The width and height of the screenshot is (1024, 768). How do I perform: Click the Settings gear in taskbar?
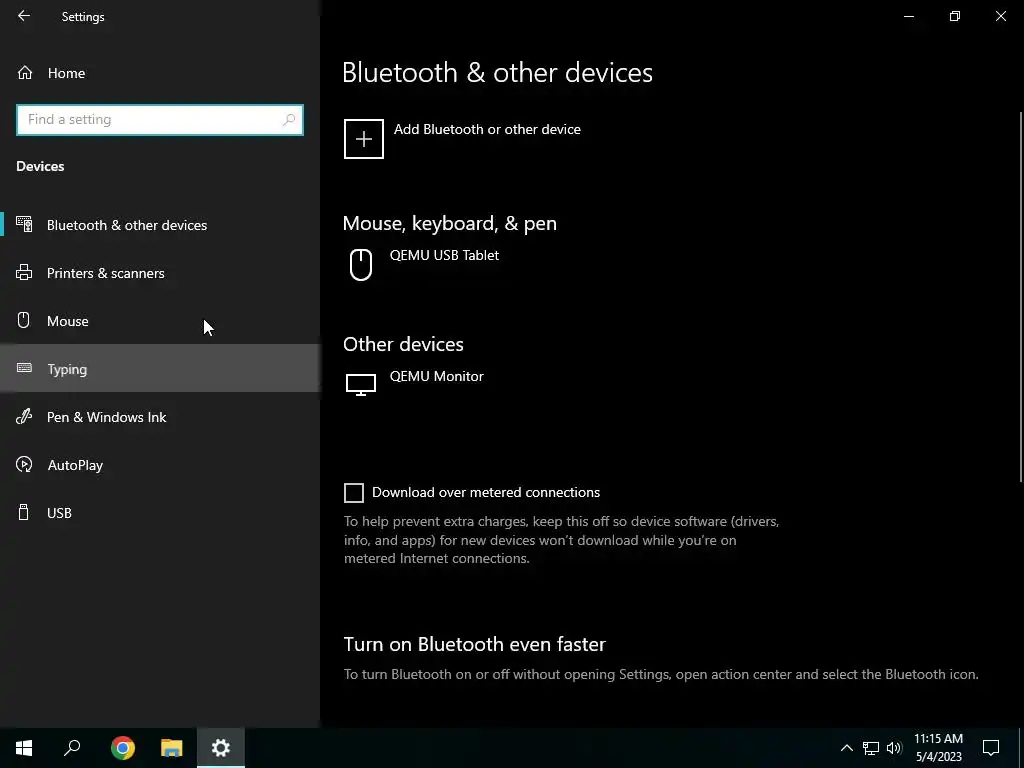pyautogui.click(x=221, y=748)
